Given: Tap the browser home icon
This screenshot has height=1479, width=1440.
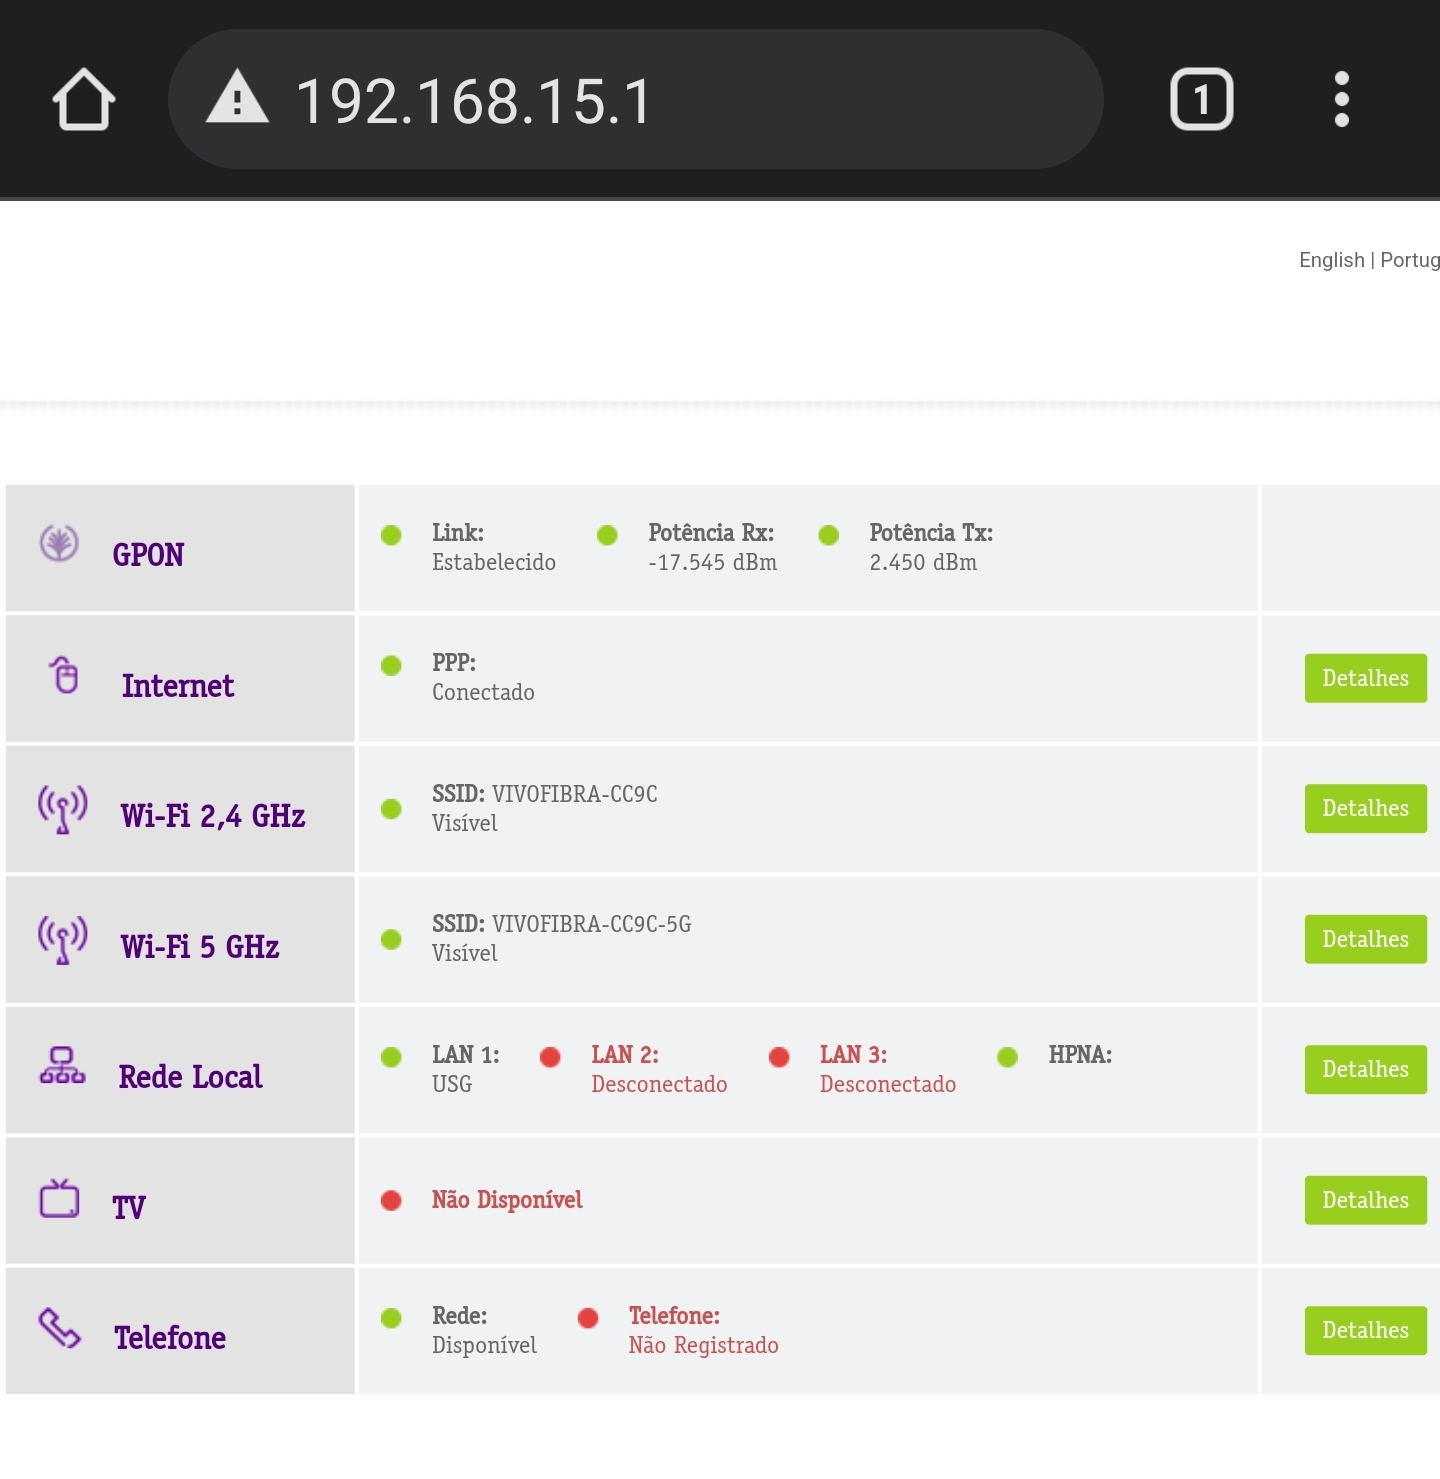Looking at the screenshot, I should pyautogui.click(x=84, y=99).
